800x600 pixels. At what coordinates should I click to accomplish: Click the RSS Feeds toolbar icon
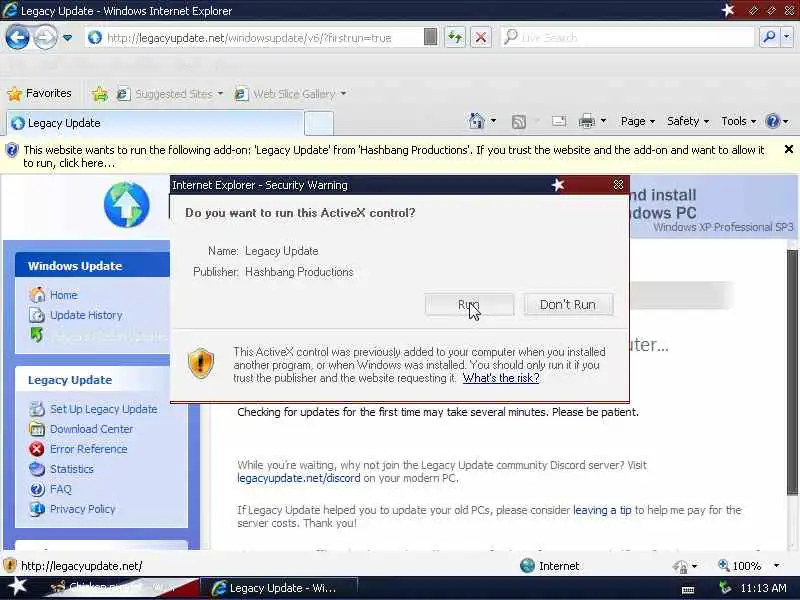pyautogui.click(x=519, y=121)
